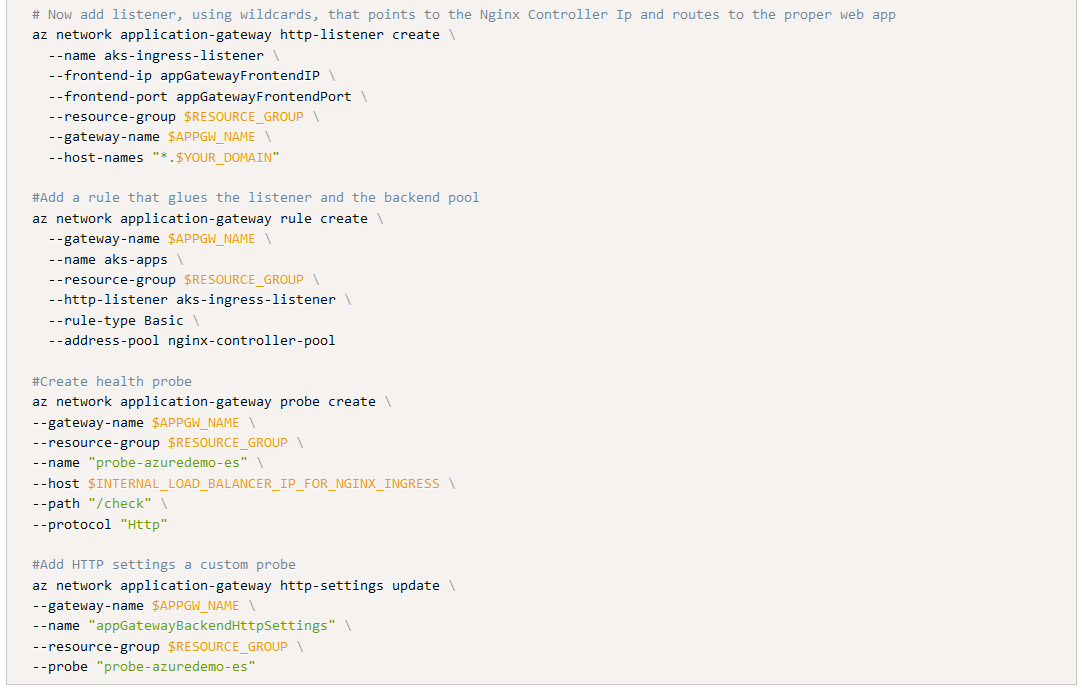Click '--http-listener aks-ingress-listener' line
This screenshot has height=694, width=1082.
(x=199, y=299)
